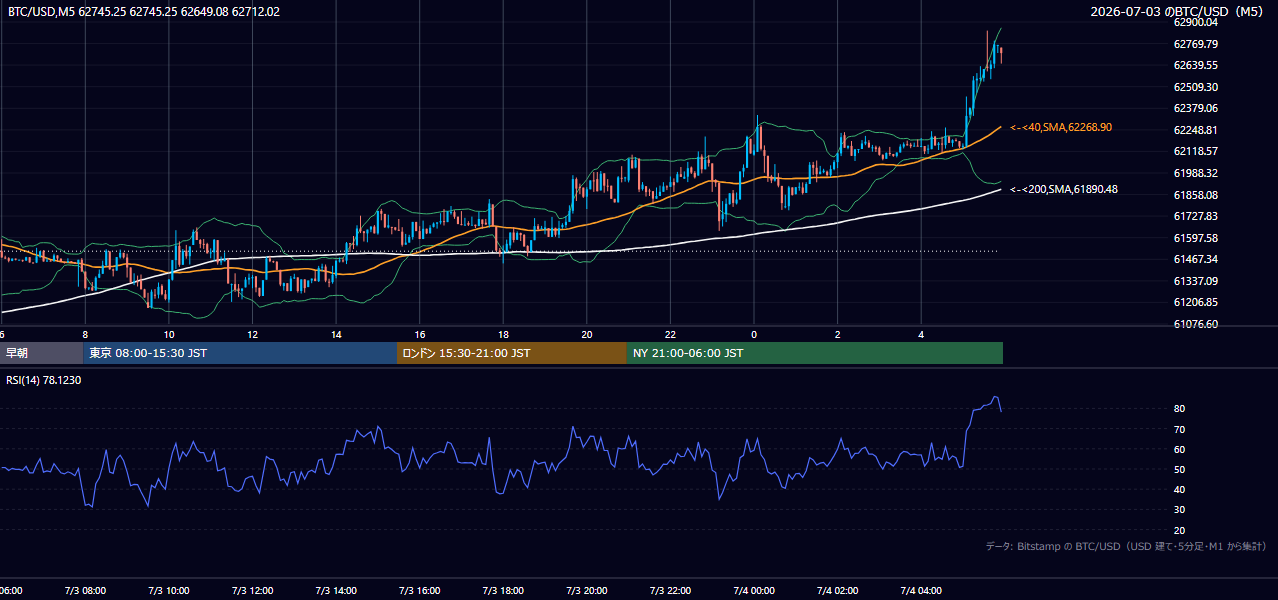Viewport: 1278px width, 600px height.
Task: Click the 61467.34 price axis label
Action: pyautogui.click(x=1196, y=259)
